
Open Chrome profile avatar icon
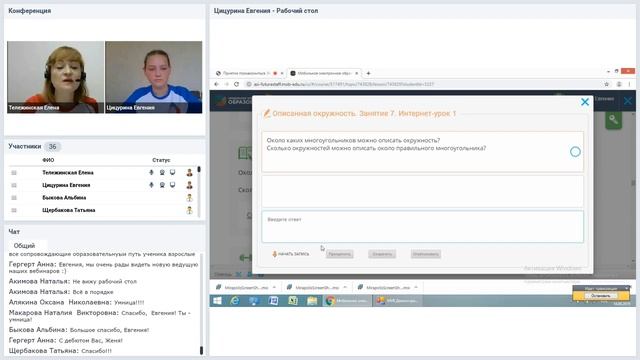pos(619,84)
